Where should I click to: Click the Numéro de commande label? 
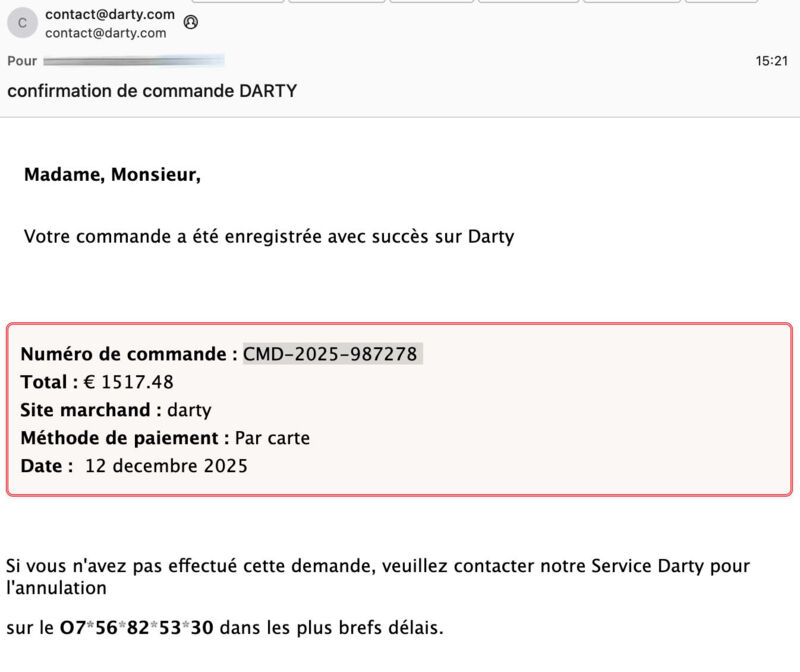(129, 354)
